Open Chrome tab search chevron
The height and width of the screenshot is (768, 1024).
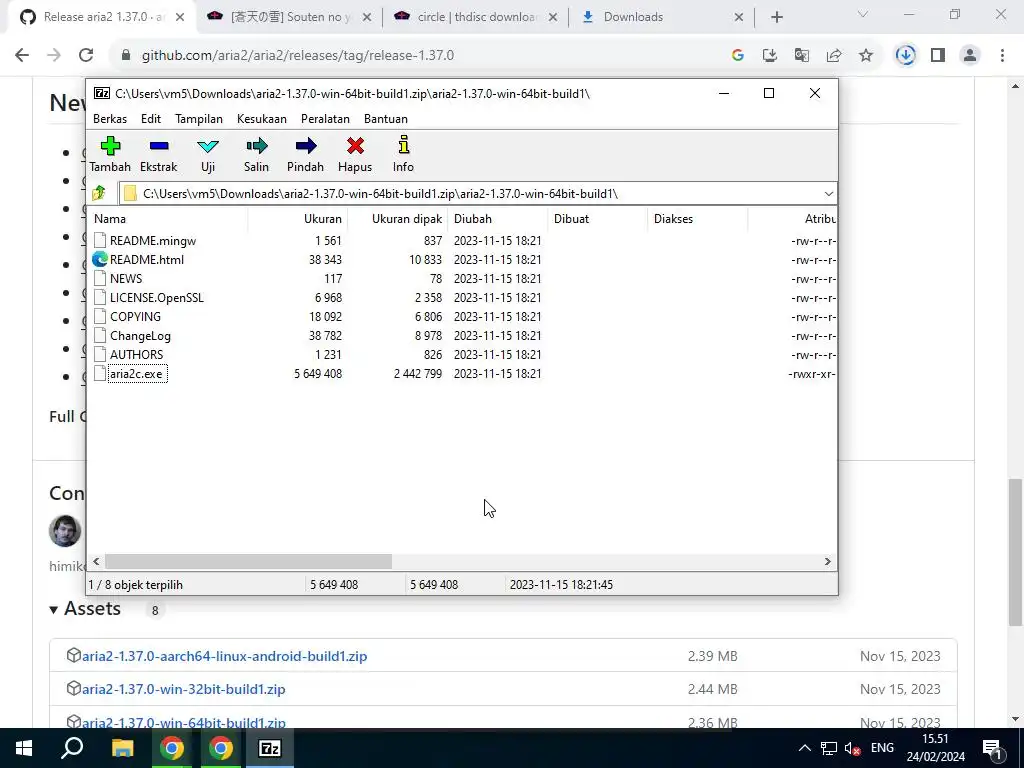pyautogui.click(x=863, y=14)
